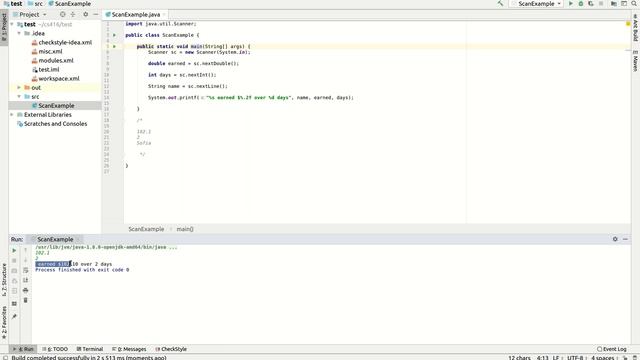
Task: Click the Restore Layout icon in the Run panel
Action: coord(14,304)
